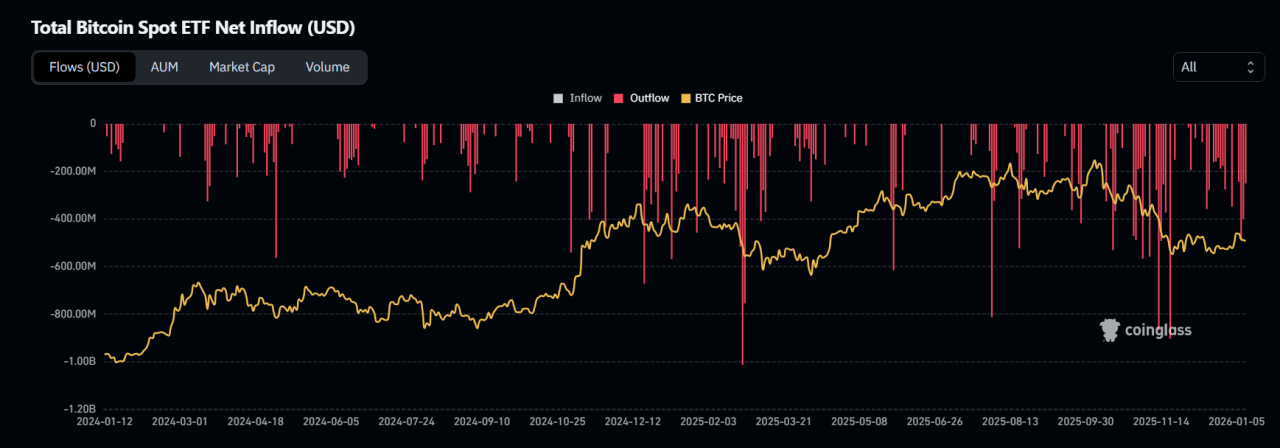The image size is (1280, 448).
Task: Open the Volume tab
Action: point(327,67)
